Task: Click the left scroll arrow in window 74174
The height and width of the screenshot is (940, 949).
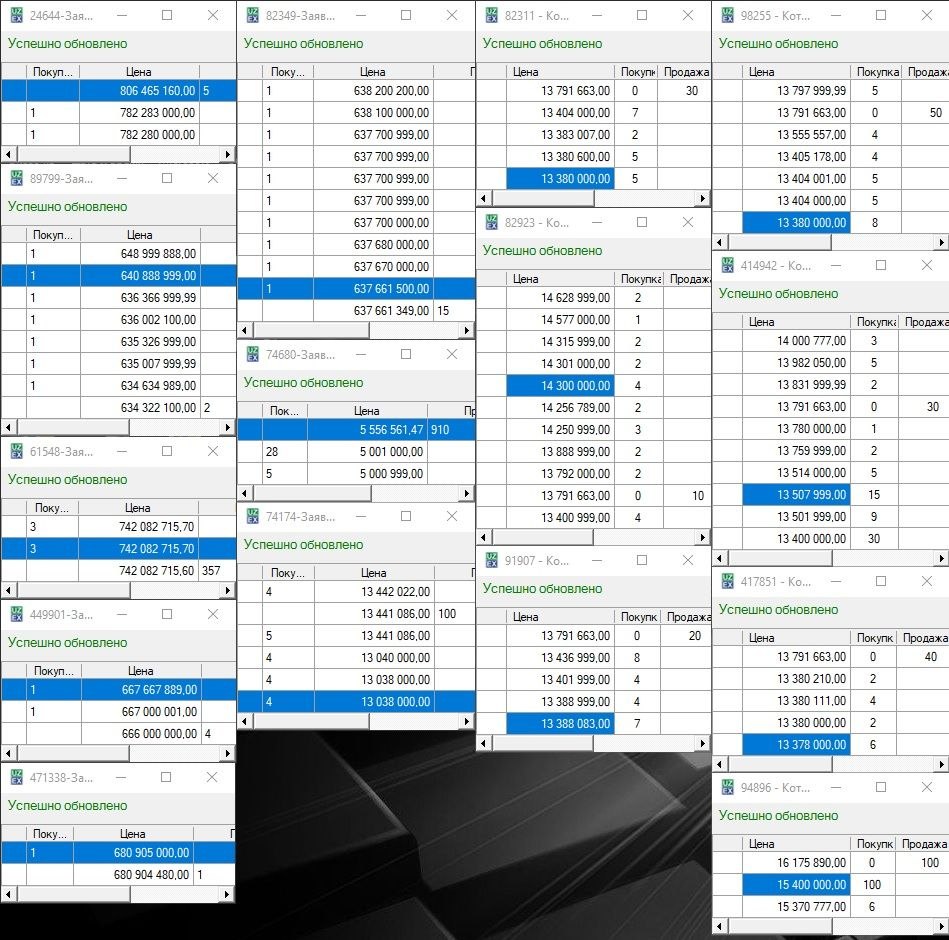Action: click(245, 722)
